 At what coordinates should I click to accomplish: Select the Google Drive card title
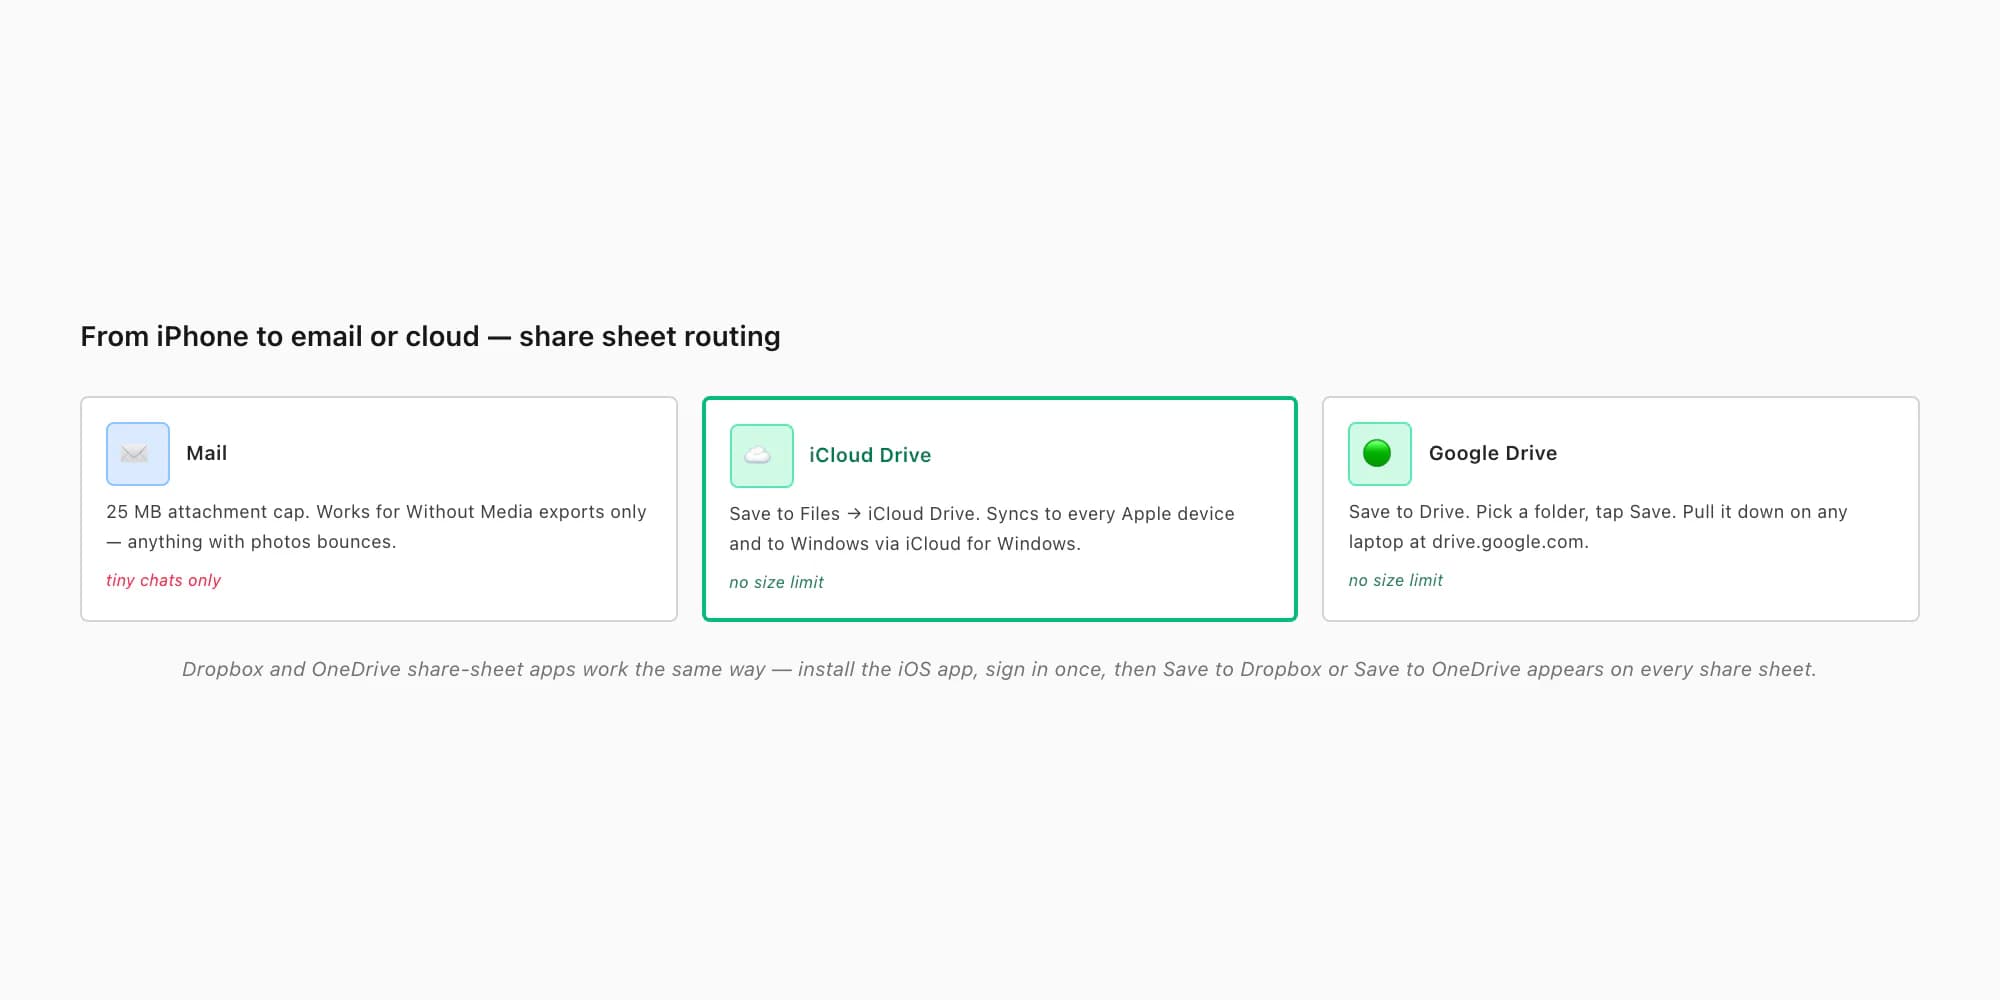[1492, 453]
